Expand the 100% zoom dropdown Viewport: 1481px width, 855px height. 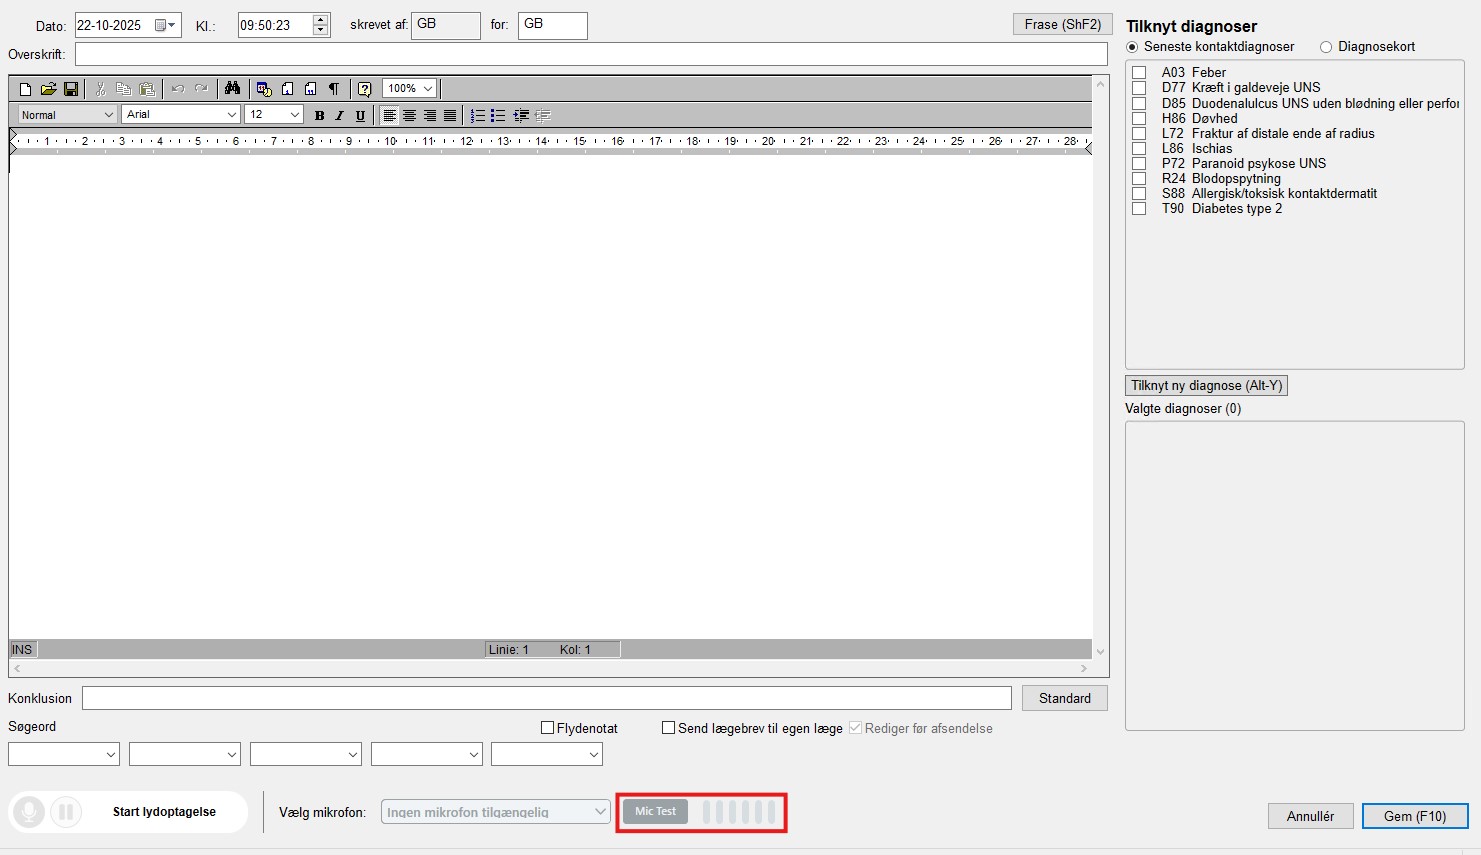(409, 89)
